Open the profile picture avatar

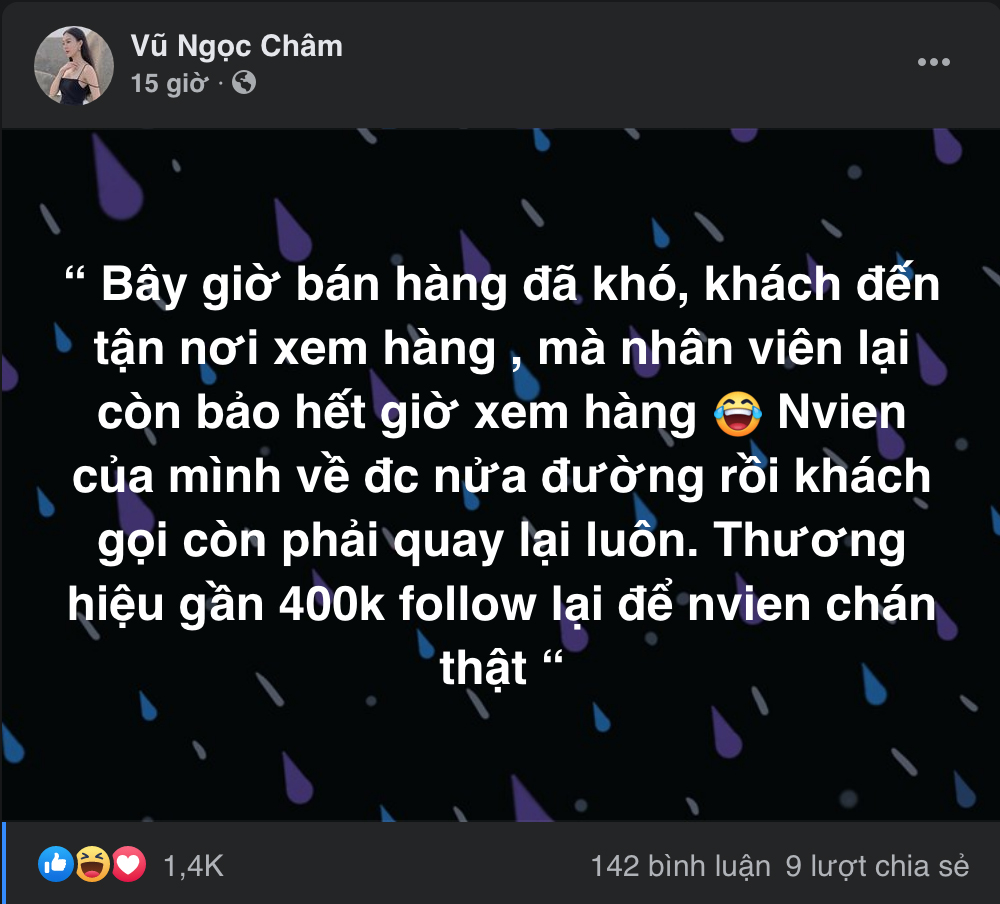(x=74, y=65)
